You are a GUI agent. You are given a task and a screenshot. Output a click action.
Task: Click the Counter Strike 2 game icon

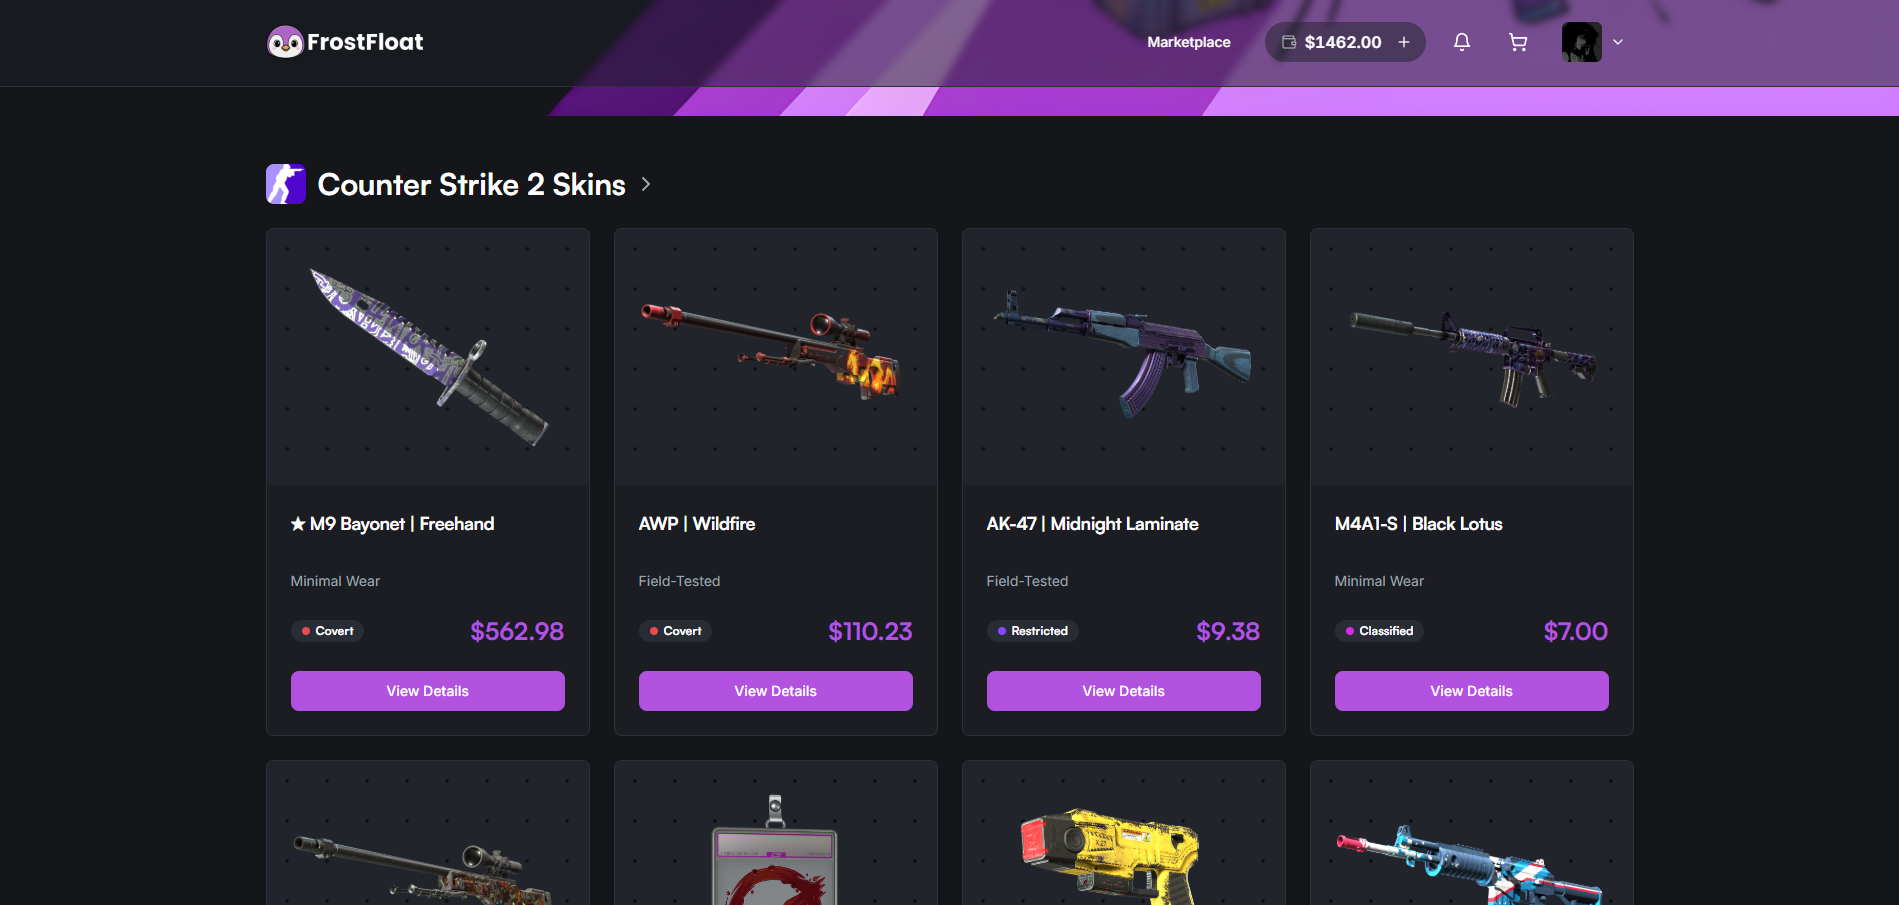(286, 184)
